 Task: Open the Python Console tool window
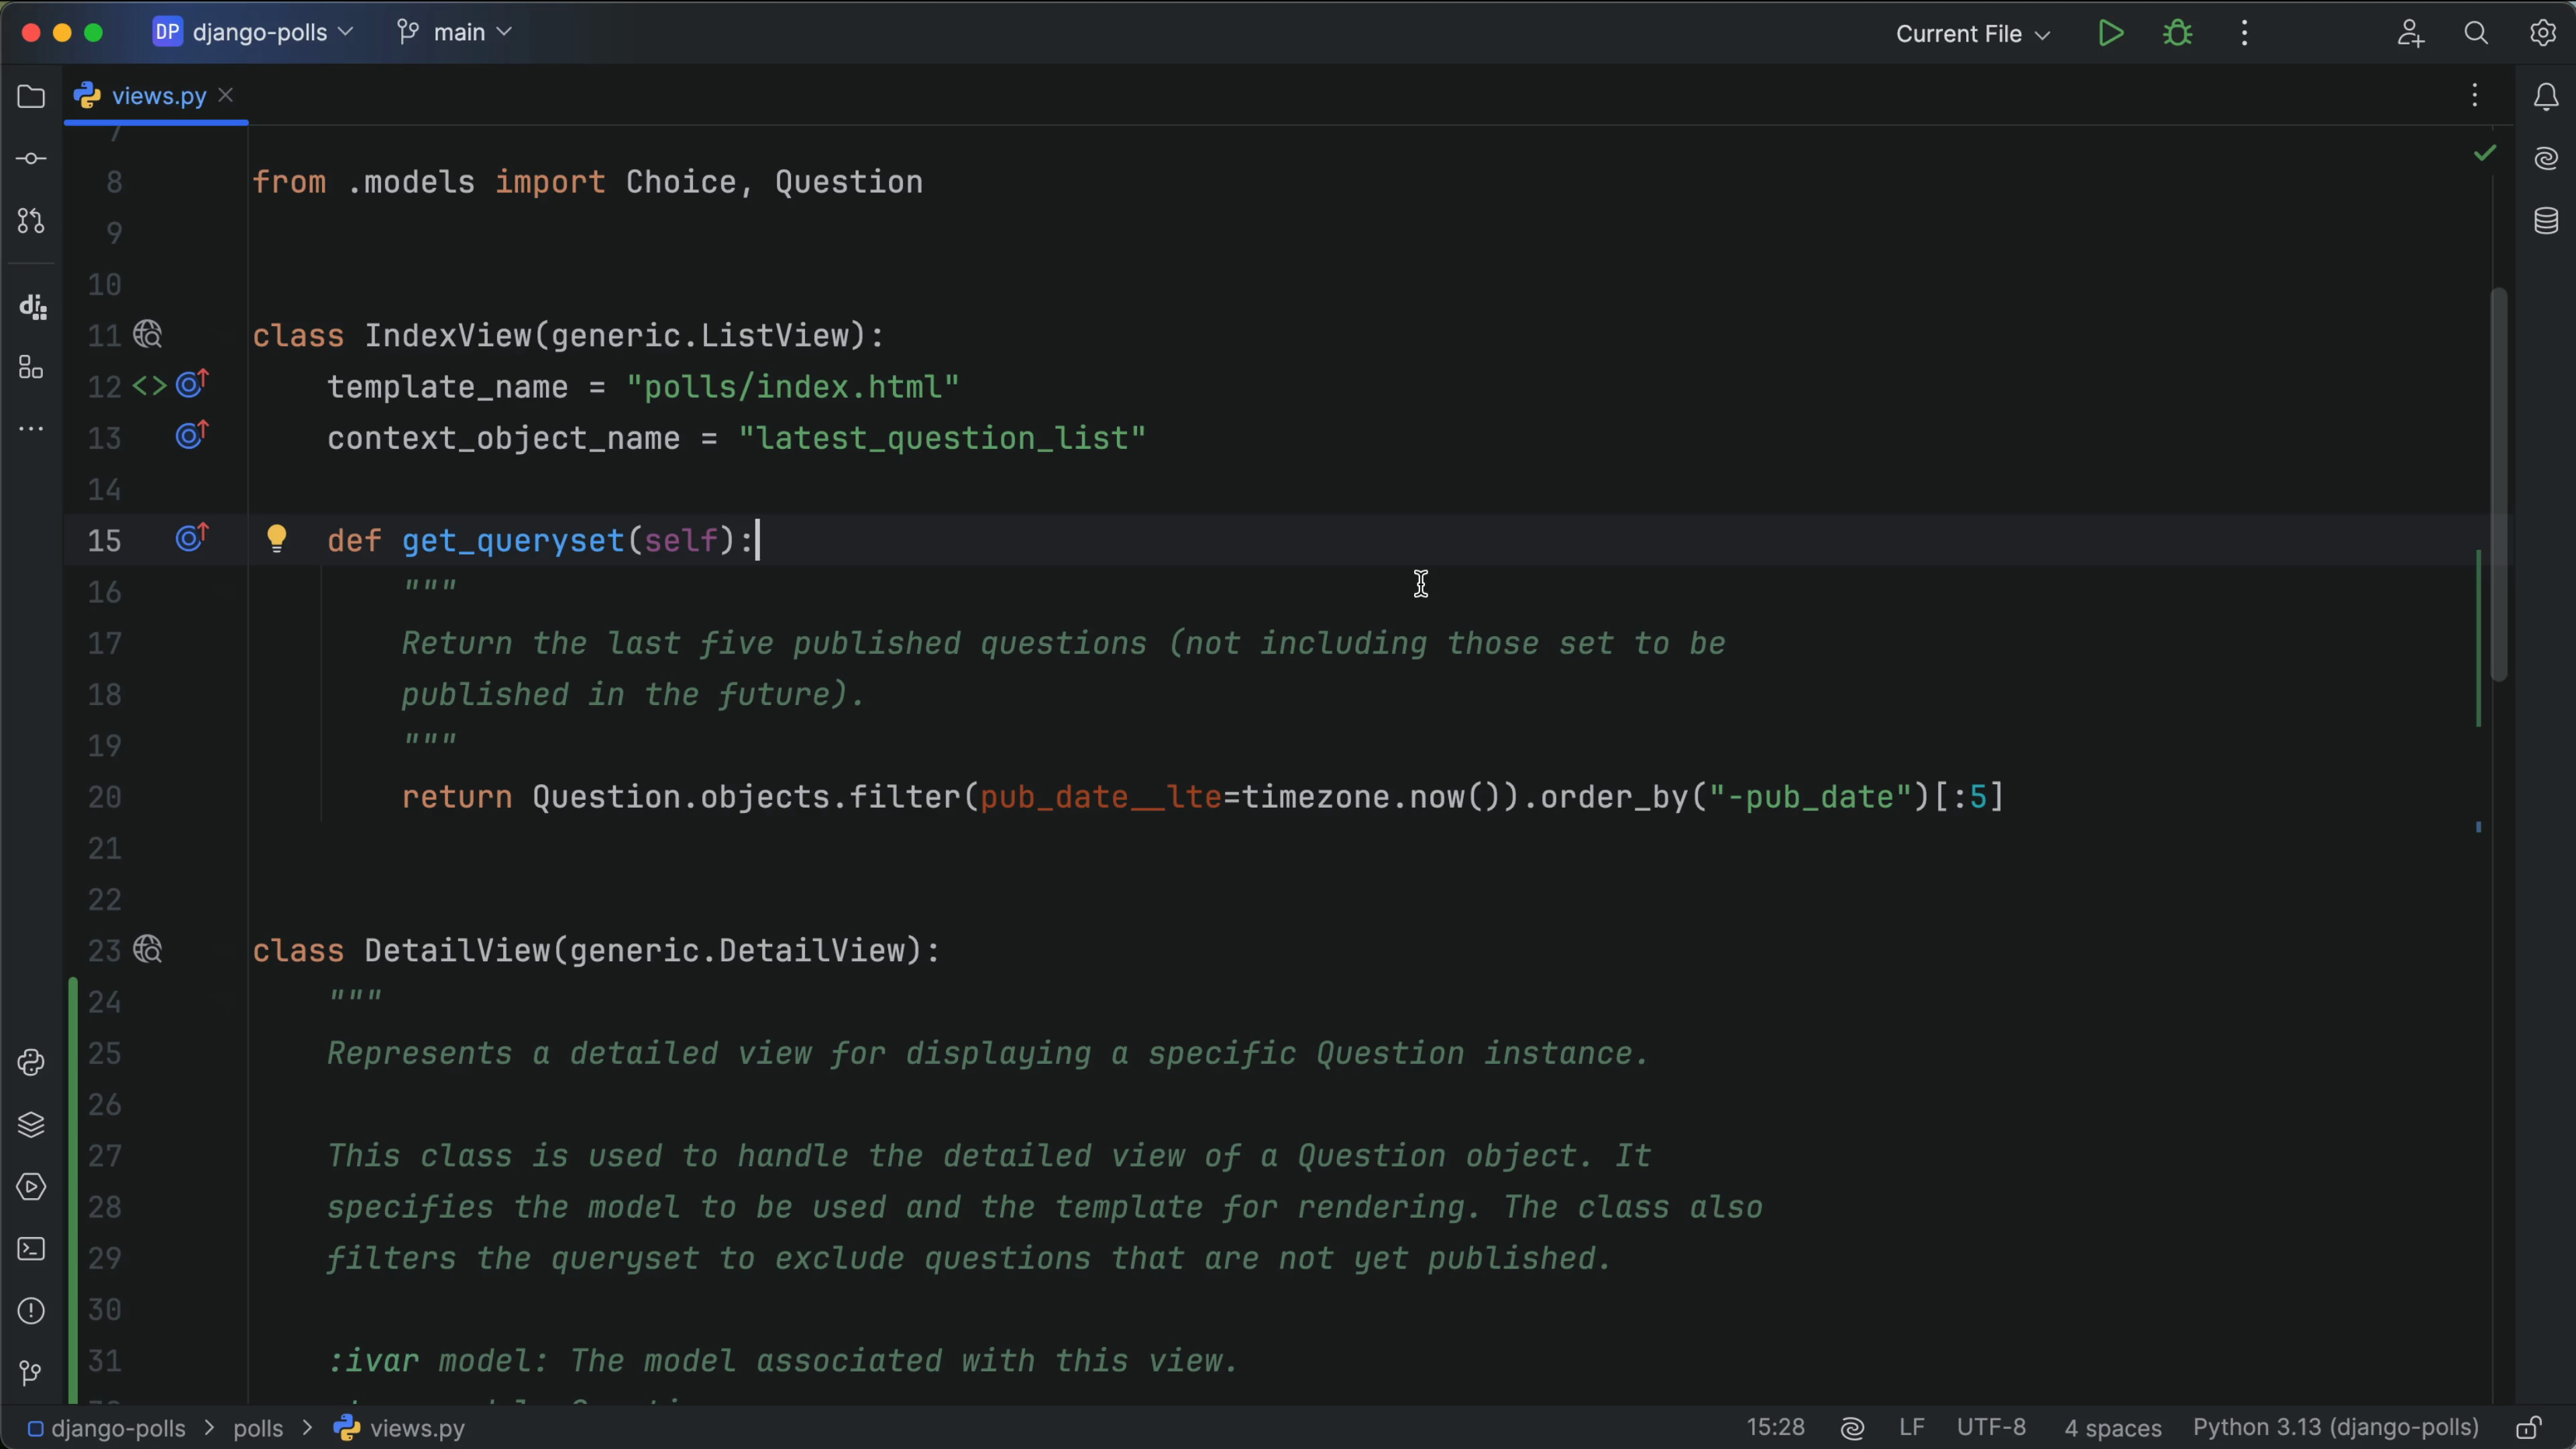coord(31,1062)
